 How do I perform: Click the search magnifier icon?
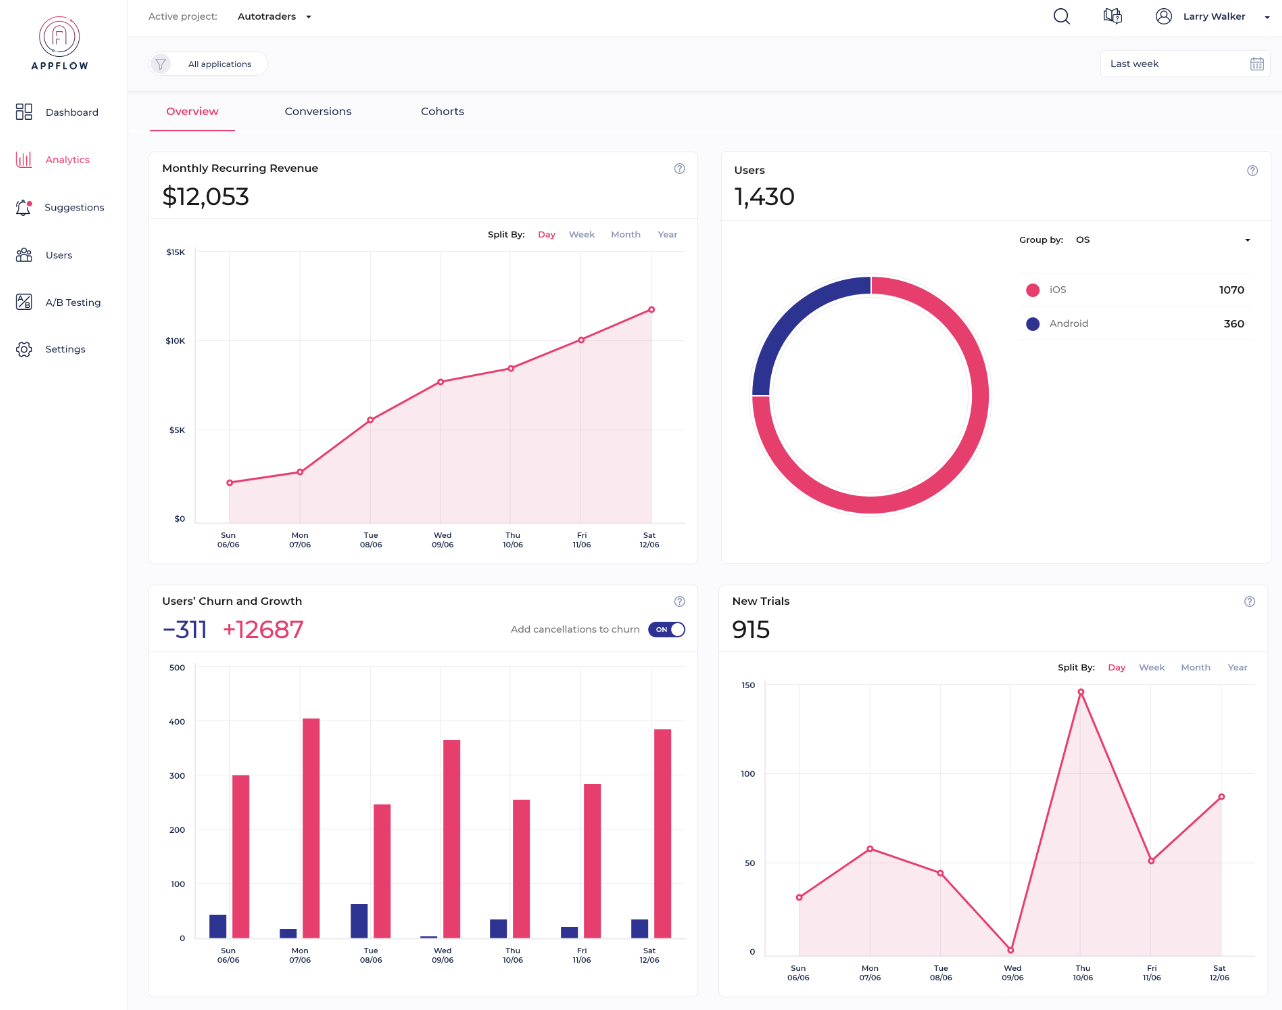pos(1061,16)
